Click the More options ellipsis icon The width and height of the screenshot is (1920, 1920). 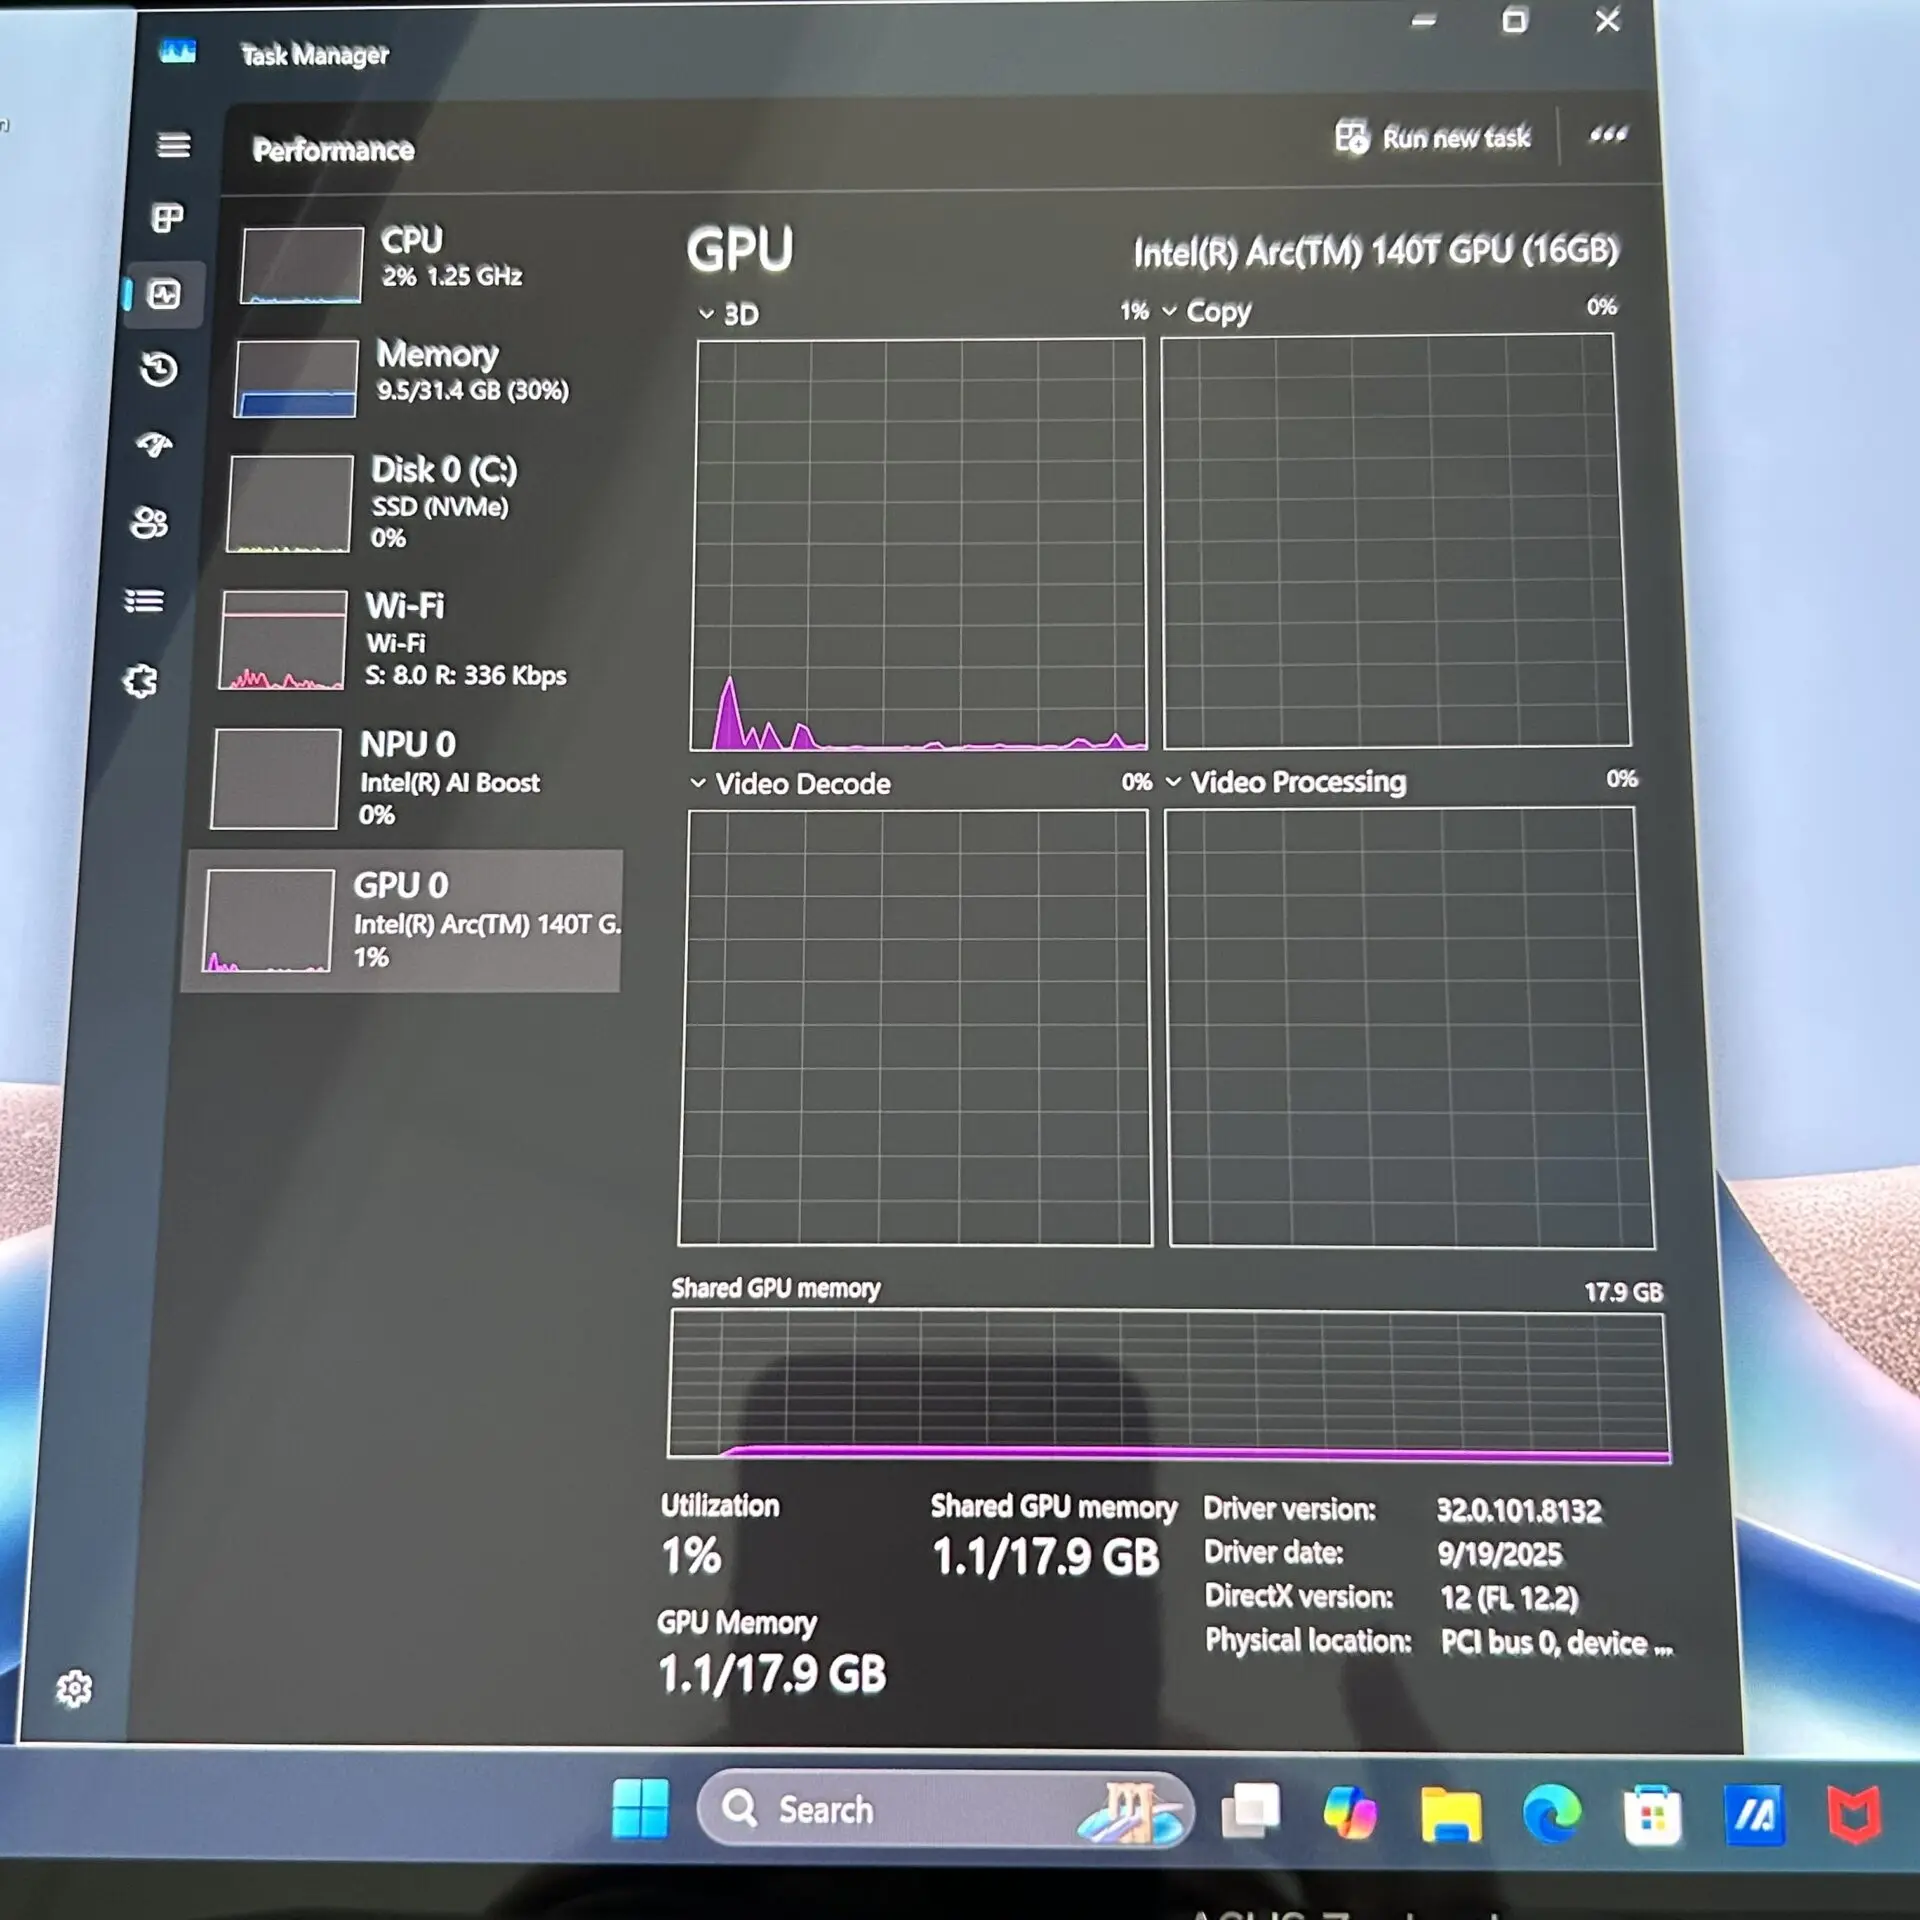pyautogui.click(x=1608, y=135)
